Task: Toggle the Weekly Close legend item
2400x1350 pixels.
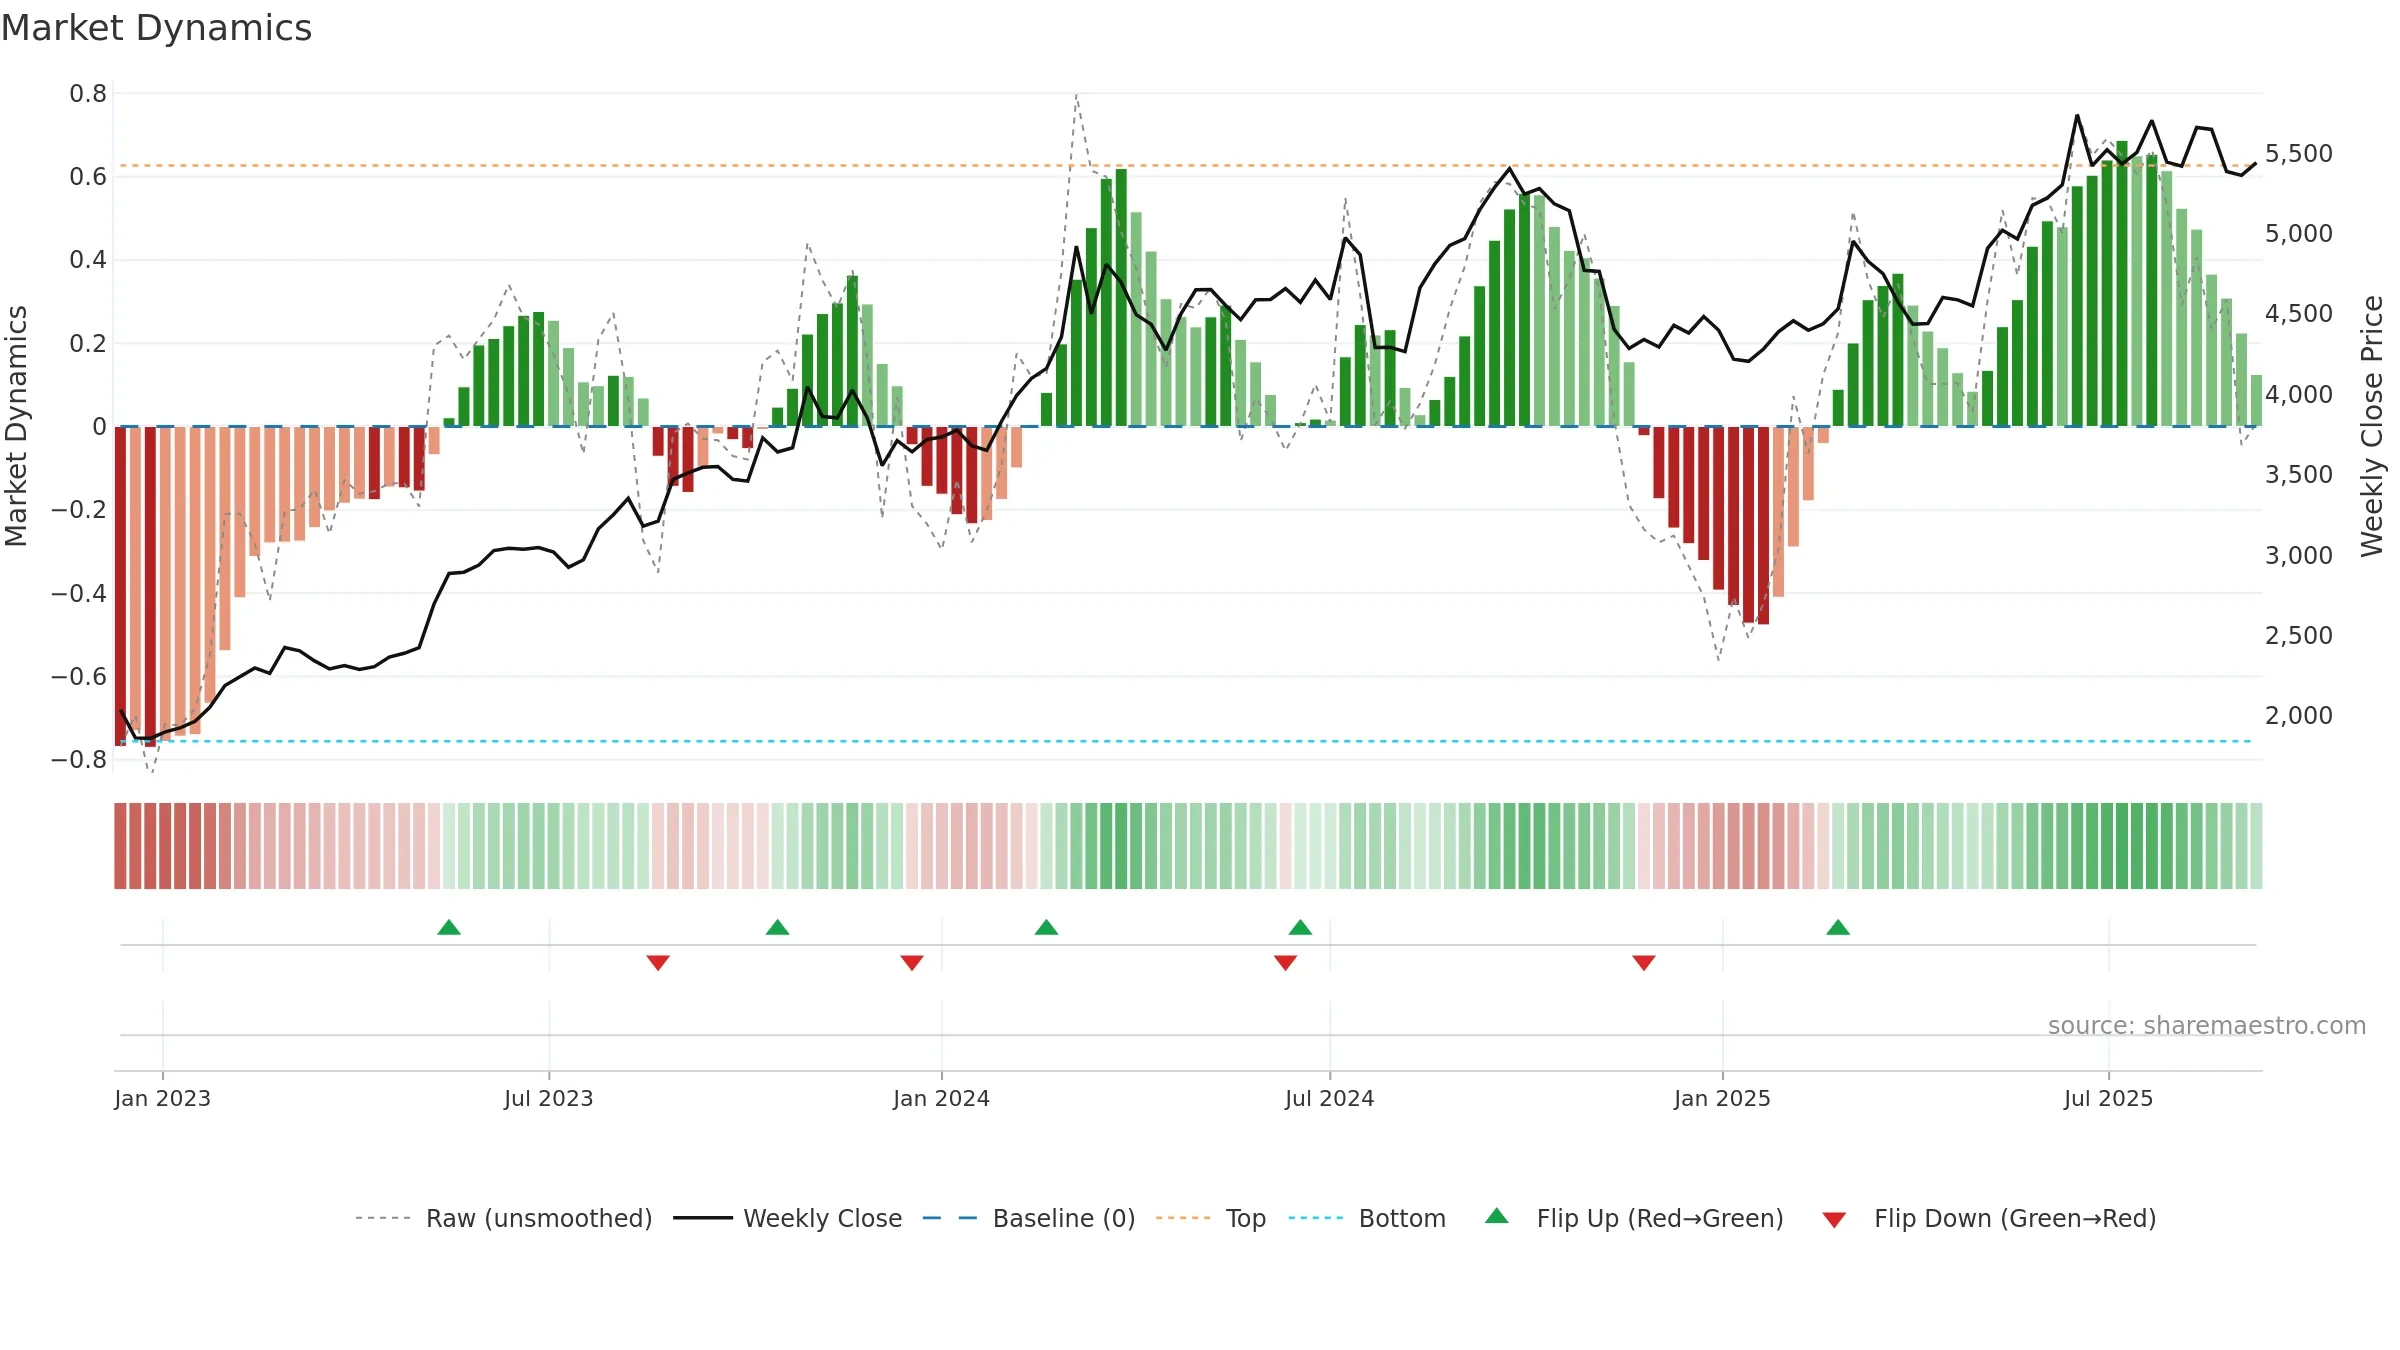Action: pyautogui.click(x=788, y=1218)
